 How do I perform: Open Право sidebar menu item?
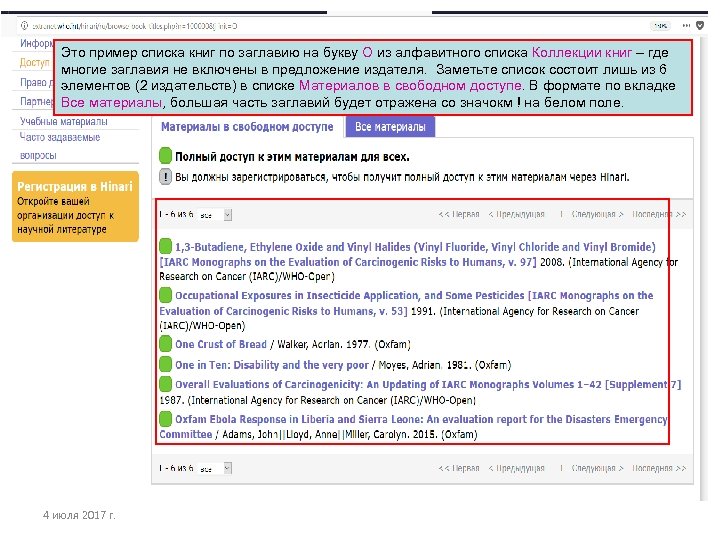click(36, 82)
